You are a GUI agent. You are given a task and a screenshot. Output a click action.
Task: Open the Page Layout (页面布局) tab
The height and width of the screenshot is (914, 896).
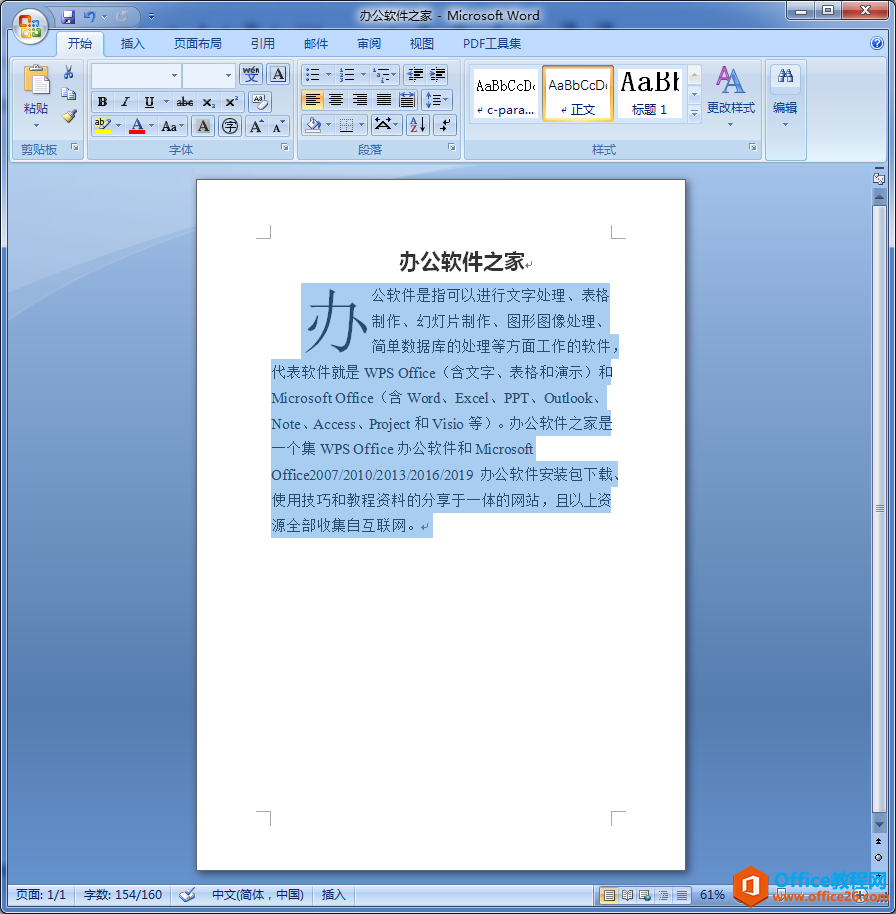(x=198, y=43)
